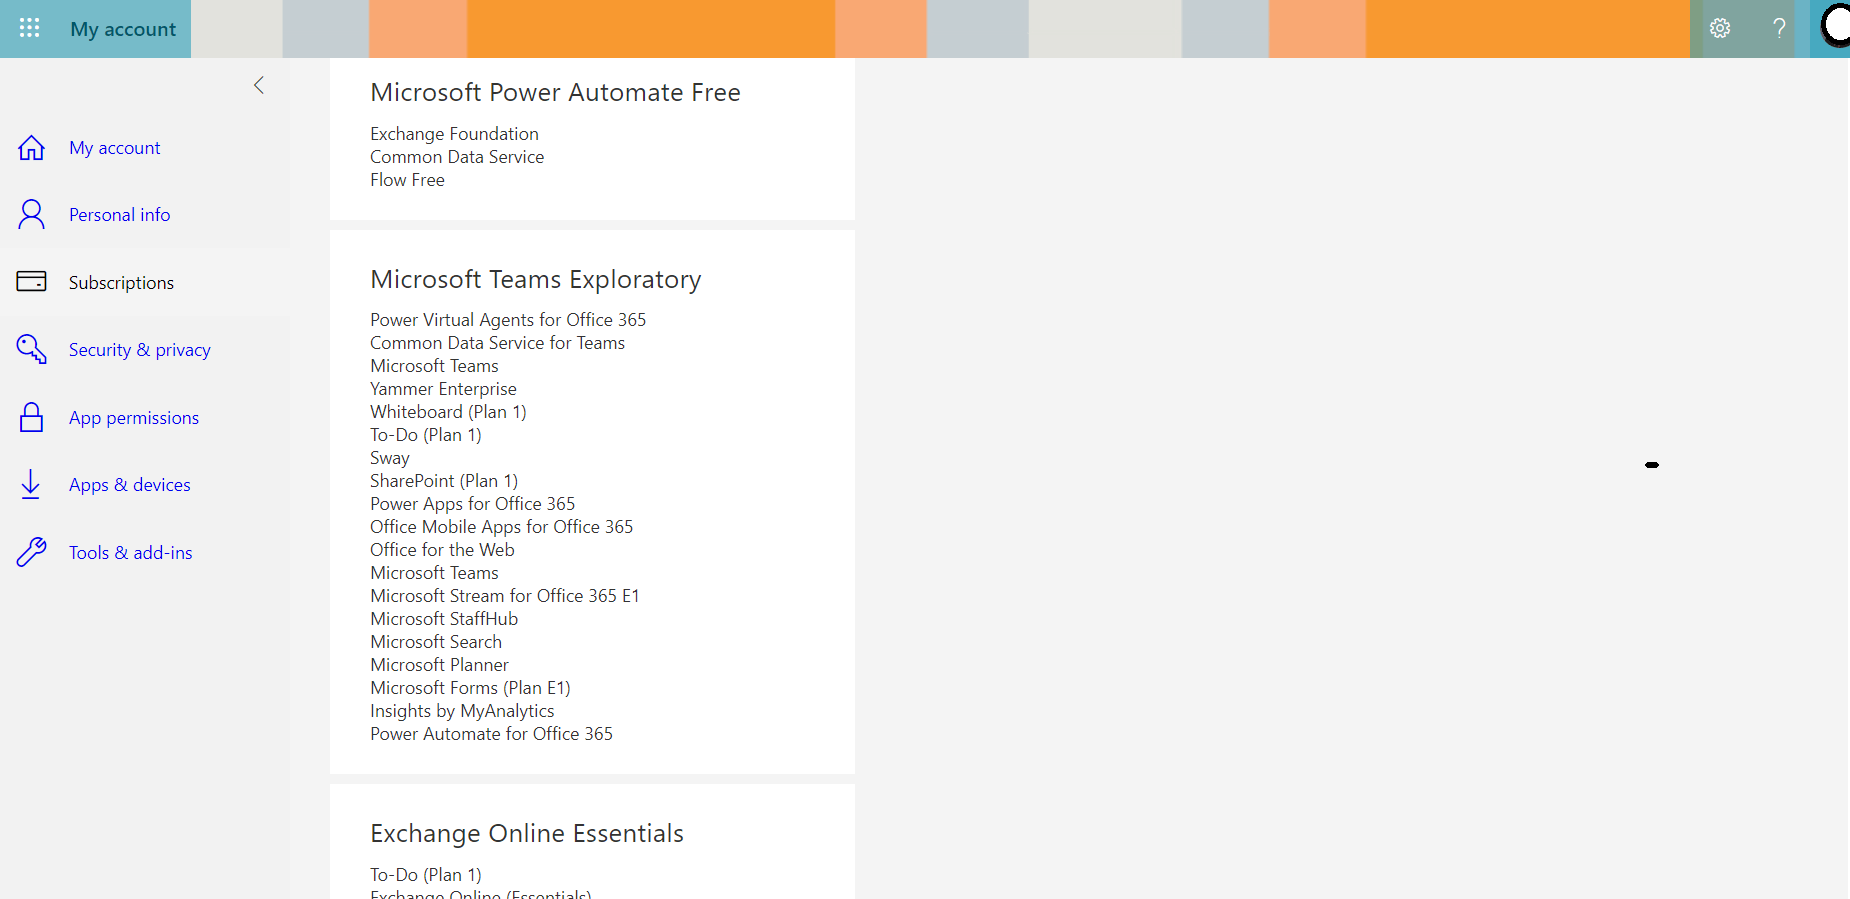The width and height of the screenshot is (1850, 899).
Task: Click the key icon for Security & privacy
Action: (32, 349)
